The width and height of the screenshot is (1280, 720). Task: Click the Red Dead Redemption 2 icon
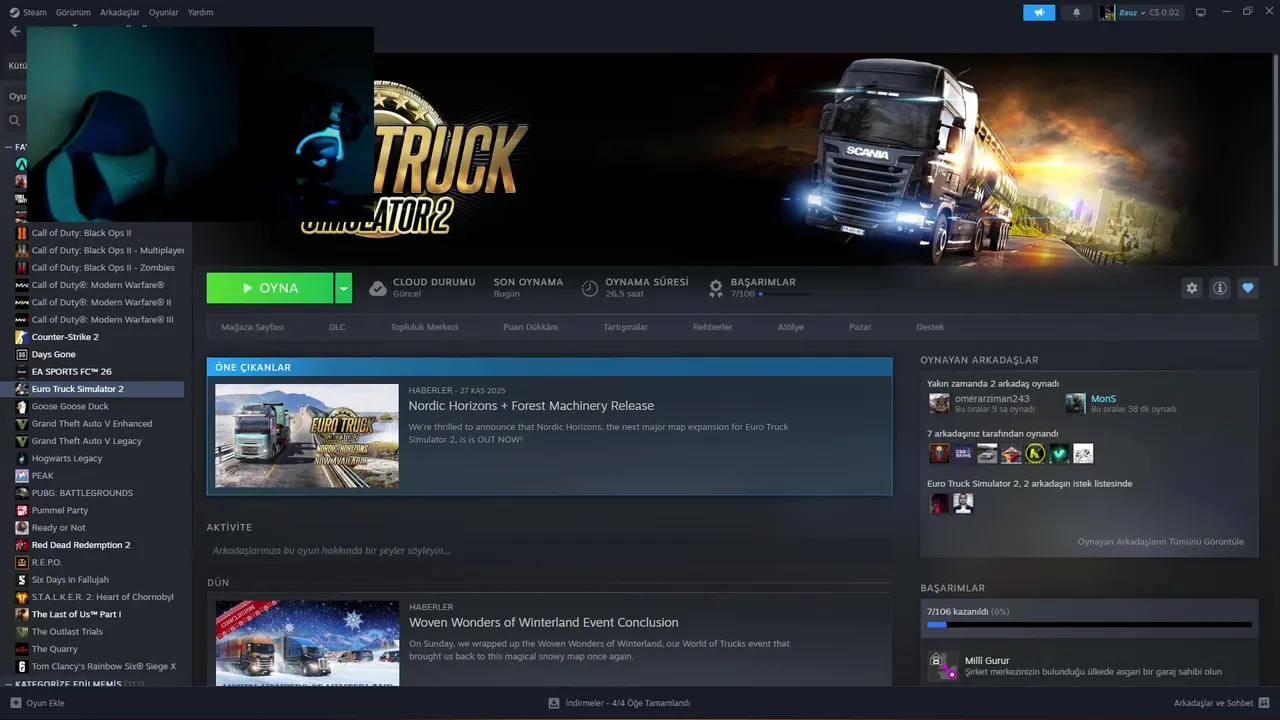click(22, 545)
